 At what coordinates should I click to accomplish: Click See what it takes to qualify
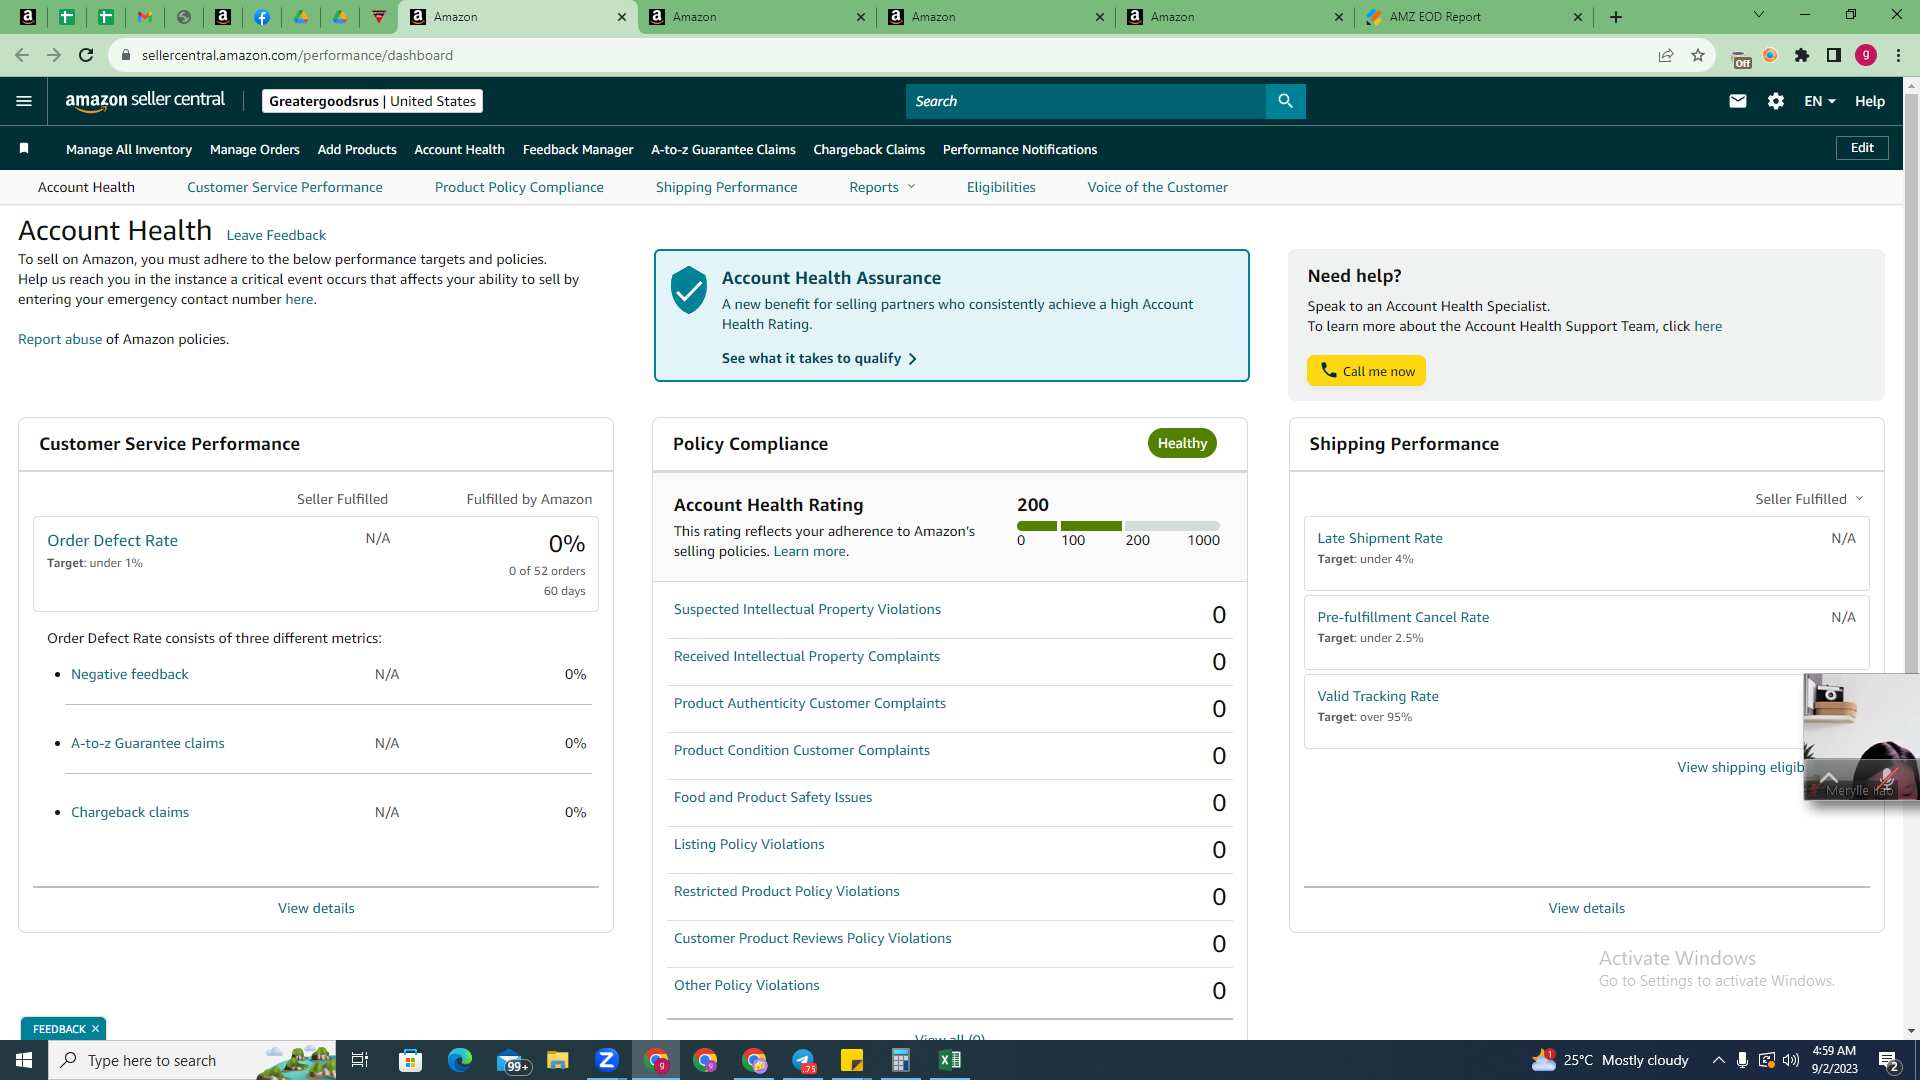(x=819, y=358)
